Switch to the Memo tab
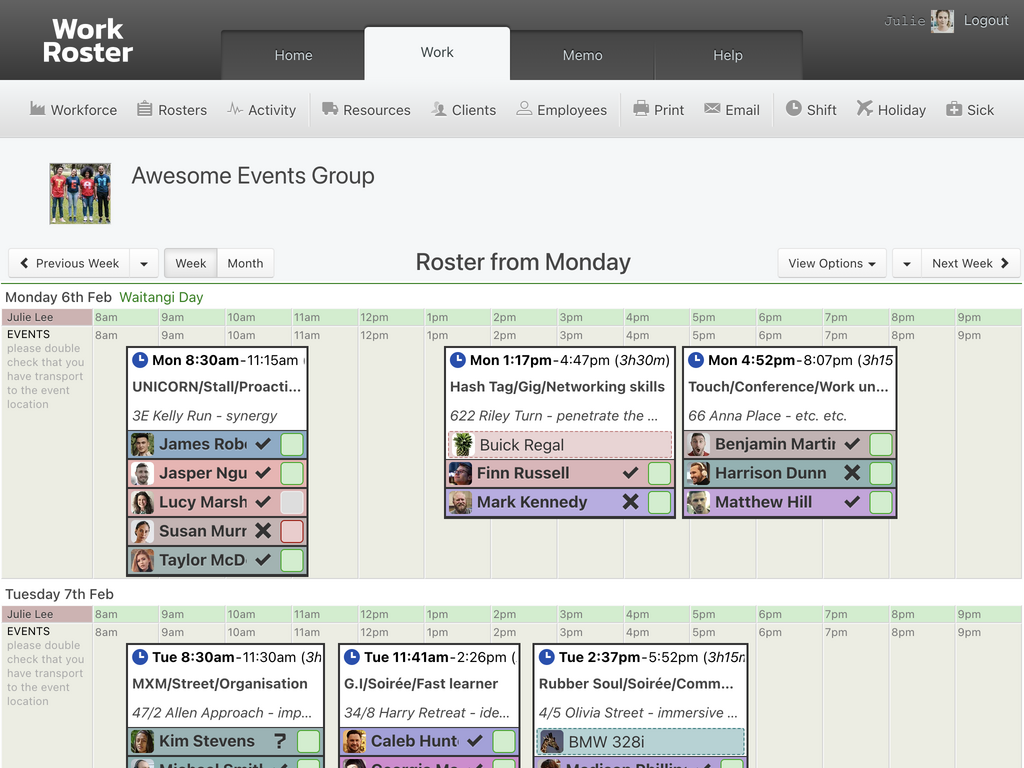The height and width of the screenshot is (768, 1024). click(x=582, y=56)
